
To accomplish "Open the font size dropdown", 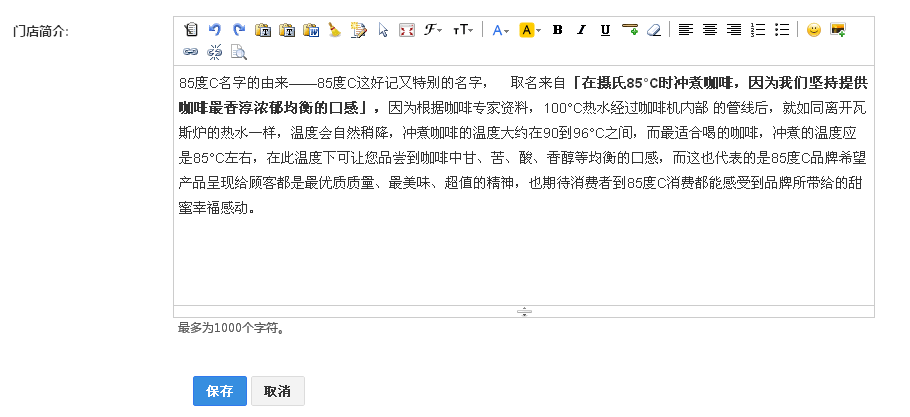I will pos(463,30).
